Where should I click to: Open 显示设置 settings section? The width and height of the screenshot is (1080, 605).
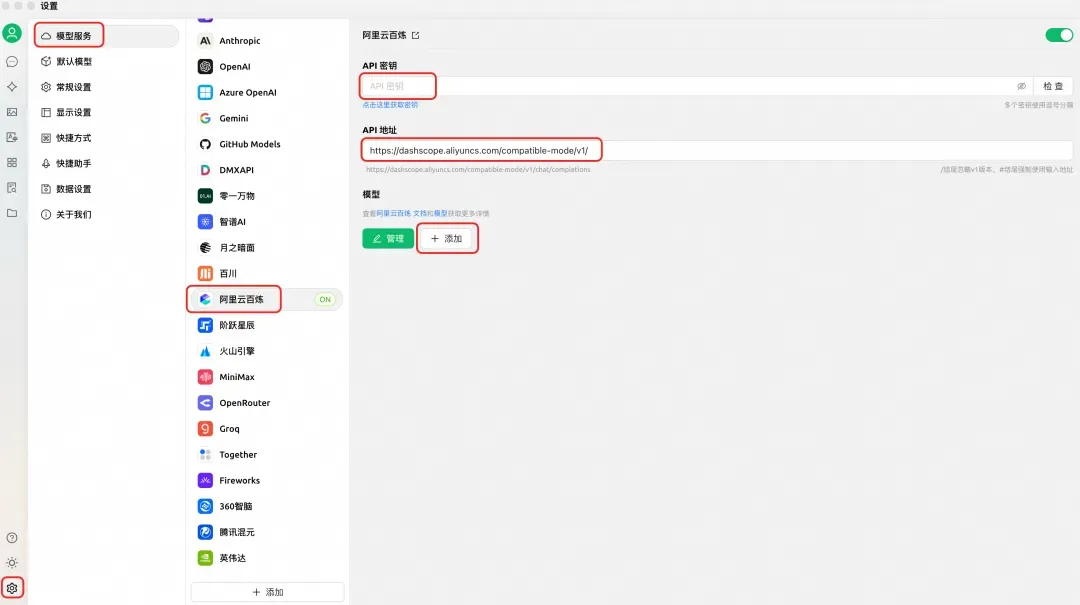106,112
